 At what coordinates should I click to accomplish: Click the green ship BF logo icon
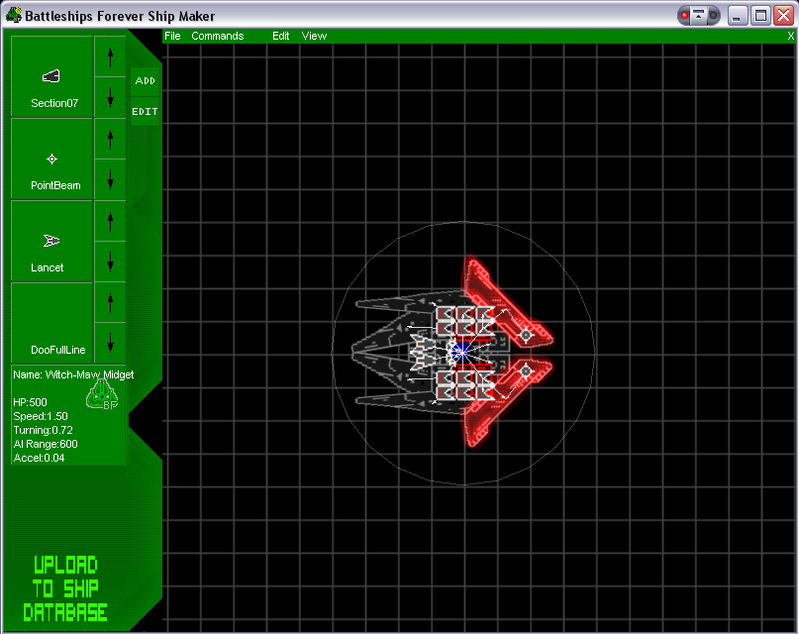pos(102,394)
